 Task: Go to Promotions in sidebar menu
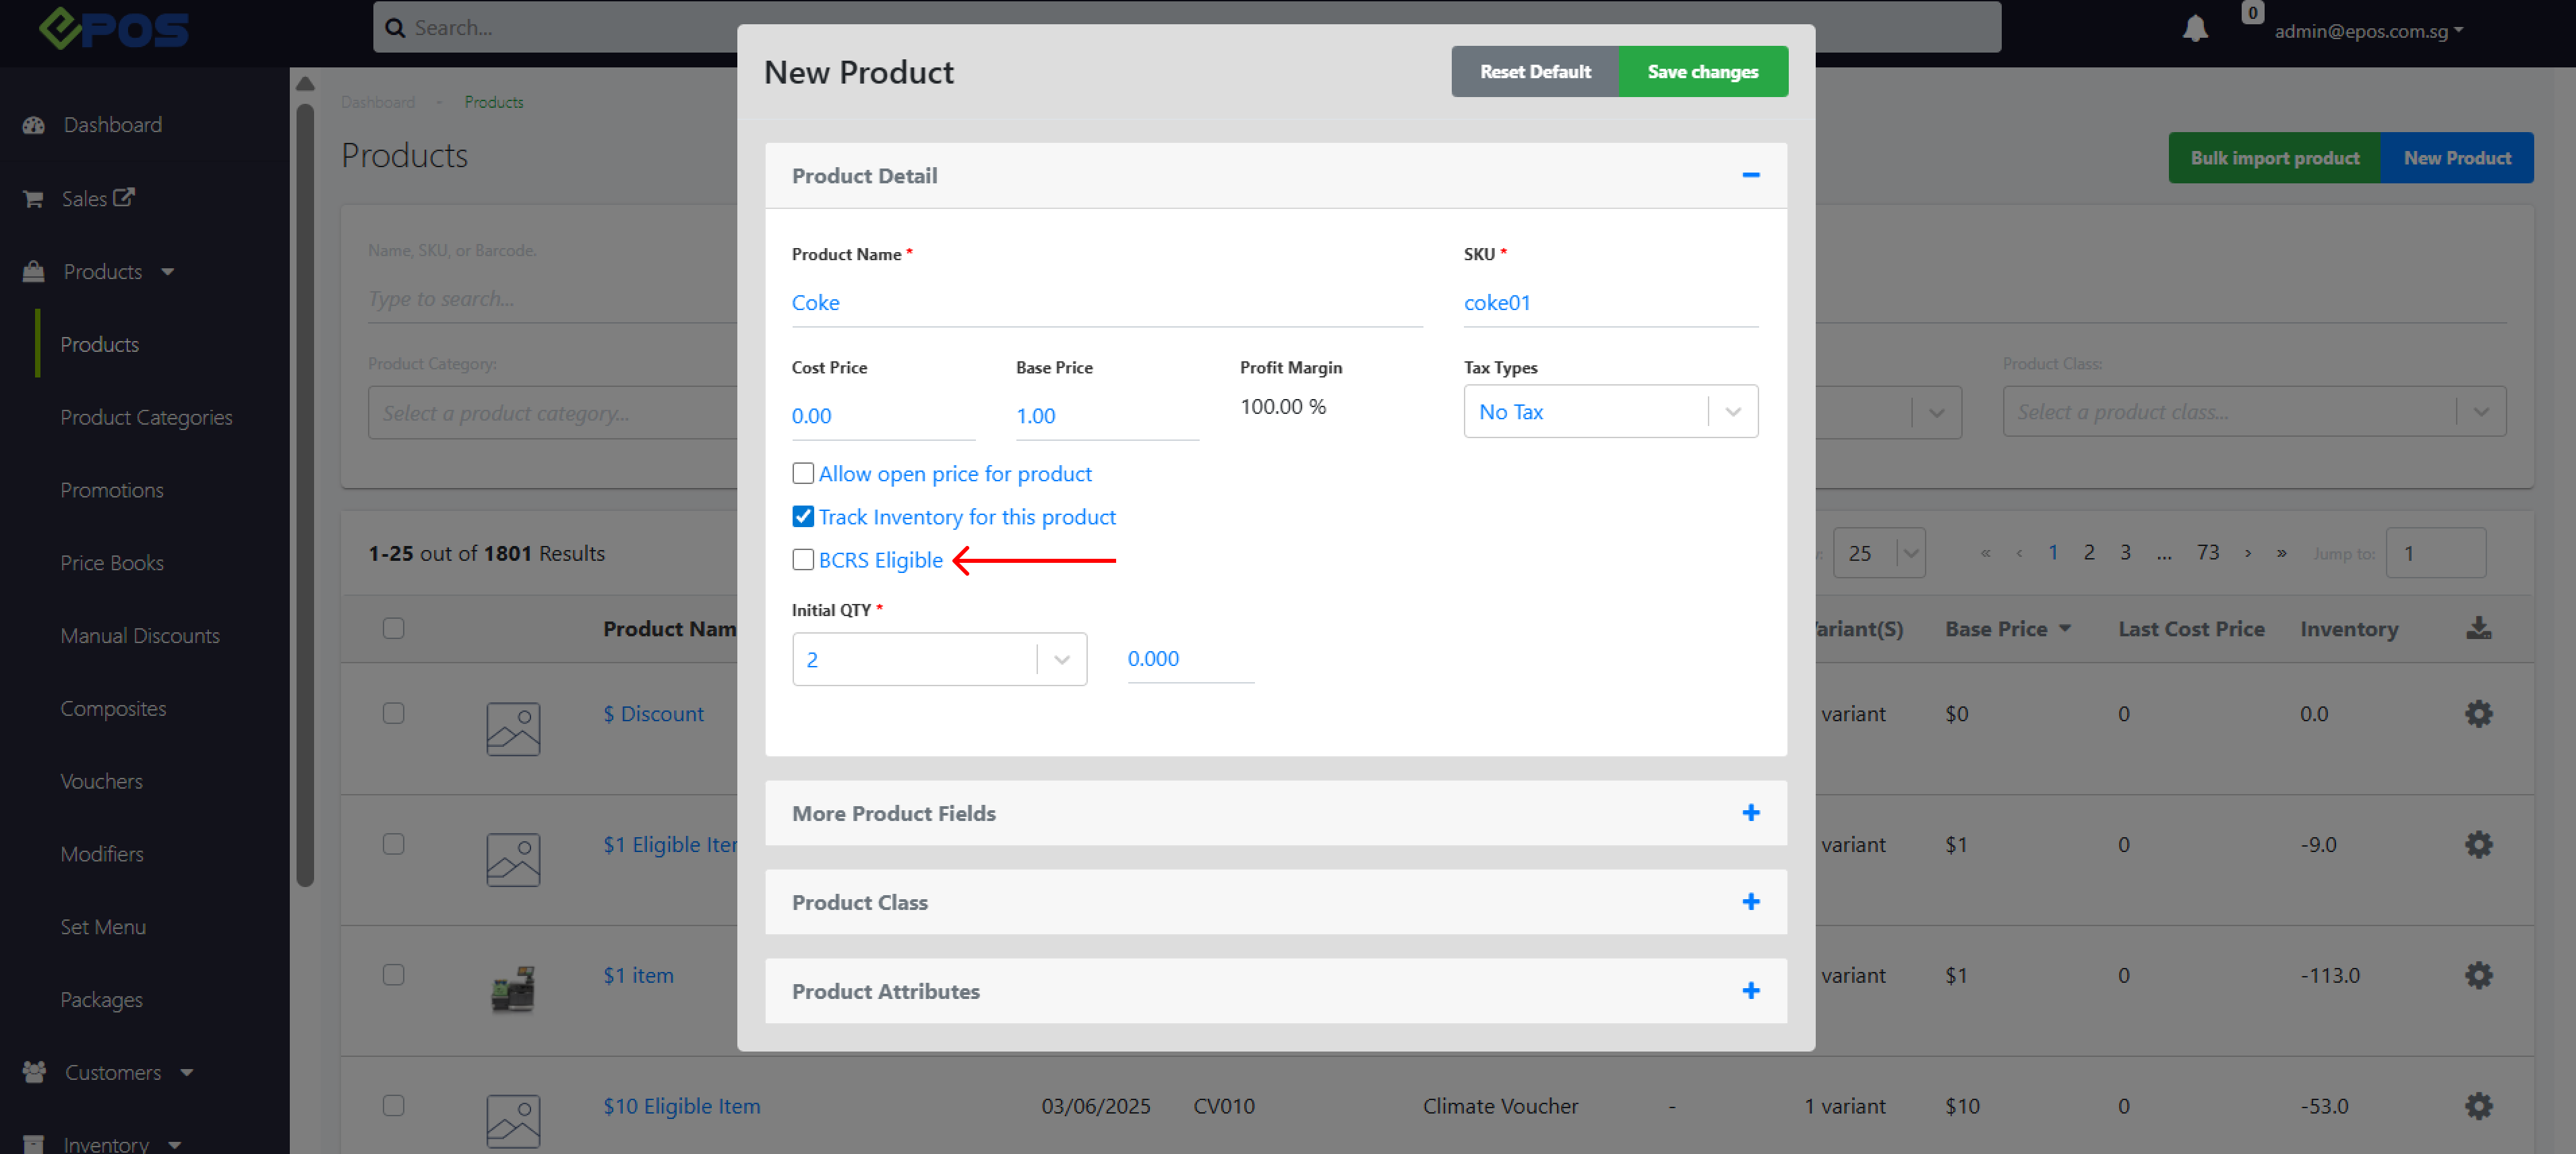(112, 490)
